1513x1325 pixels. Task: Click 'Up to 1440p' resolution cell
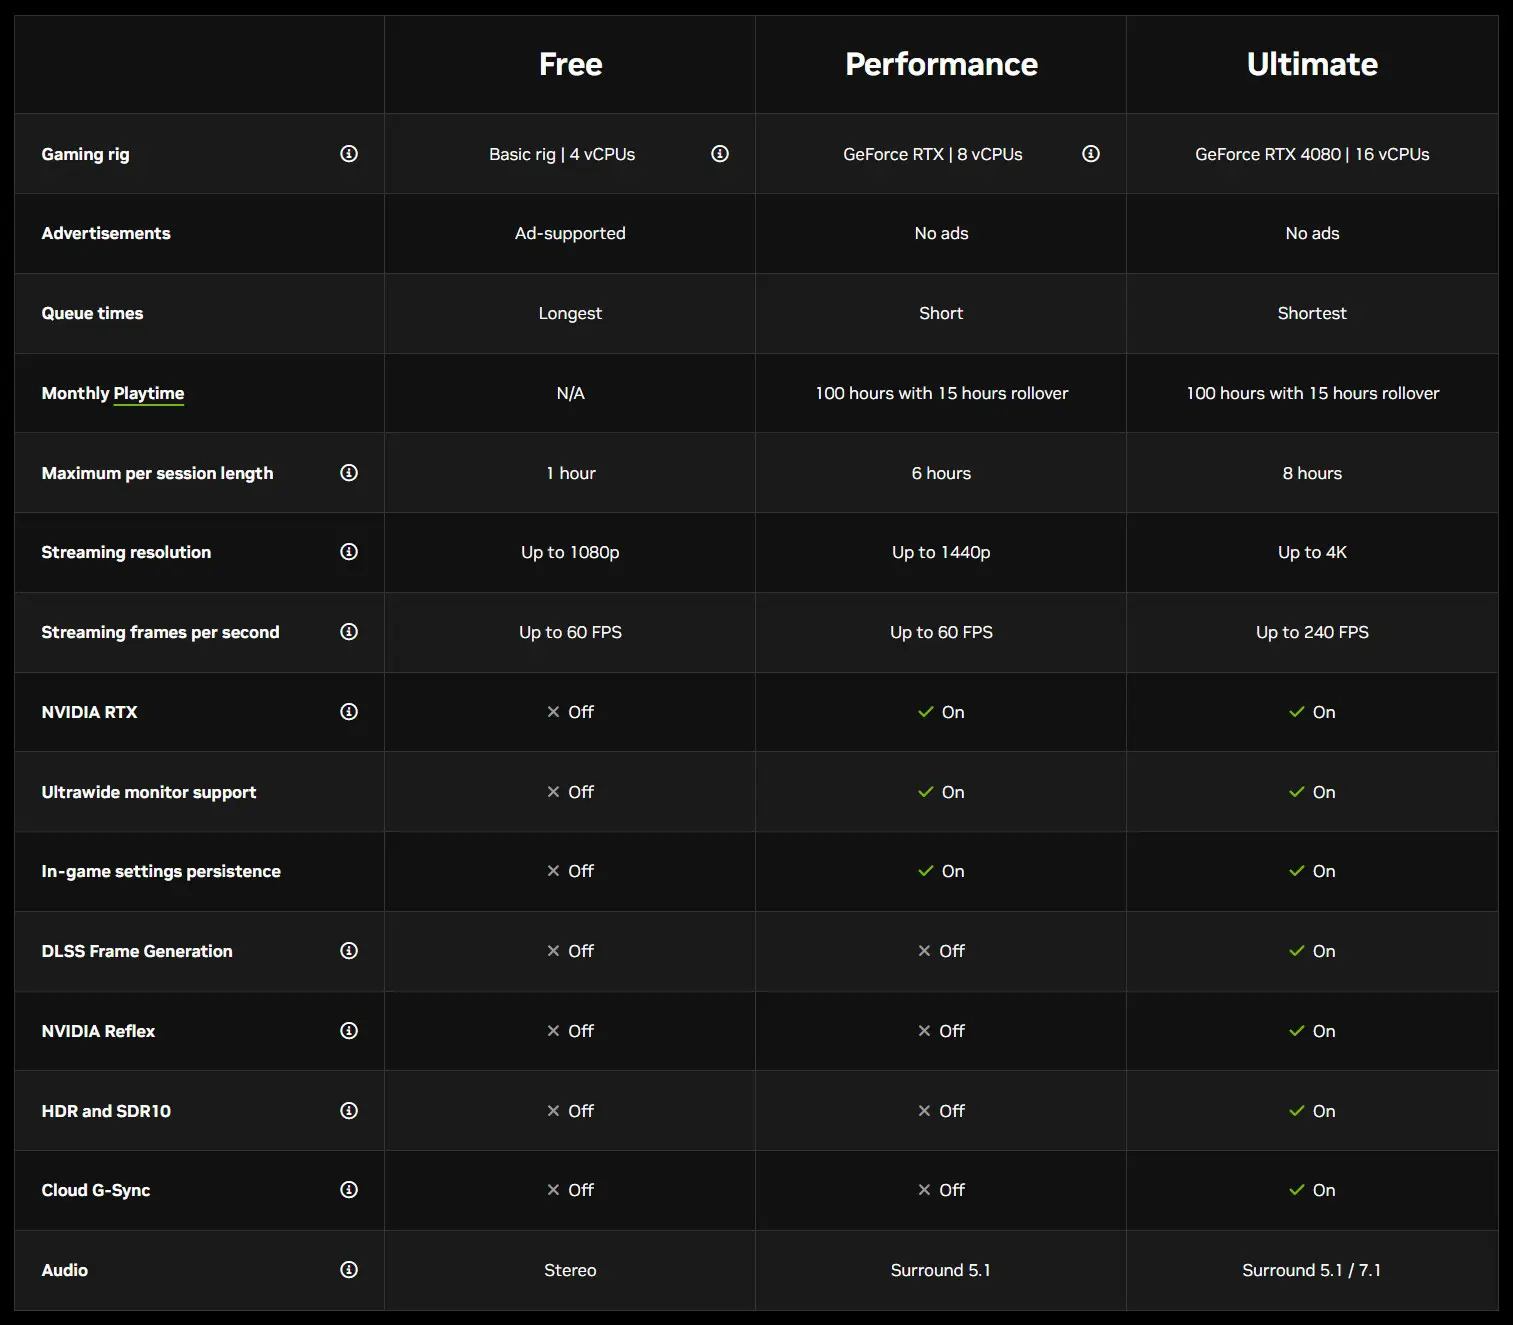pyautogui.click(x=941, y=552)
